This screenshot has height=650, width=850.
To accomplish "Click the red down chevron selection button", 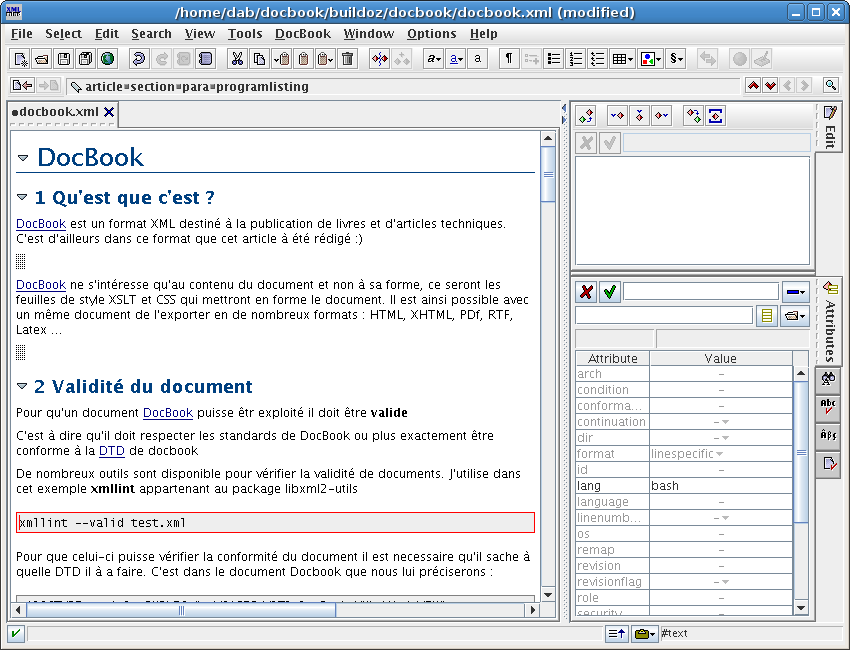I will point(770,85).
